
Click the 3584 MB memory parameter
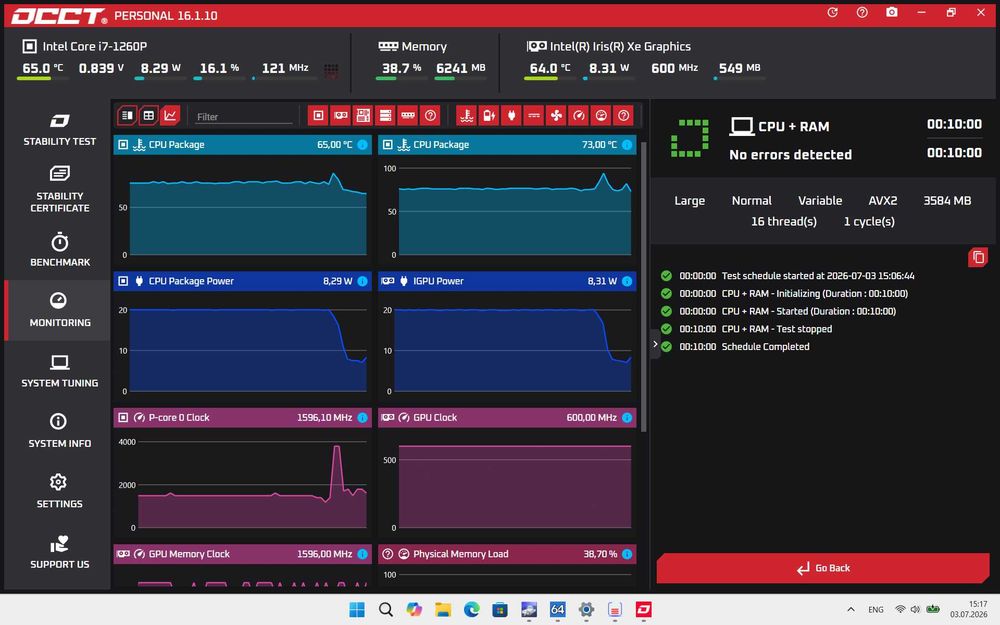click(947, 201)
